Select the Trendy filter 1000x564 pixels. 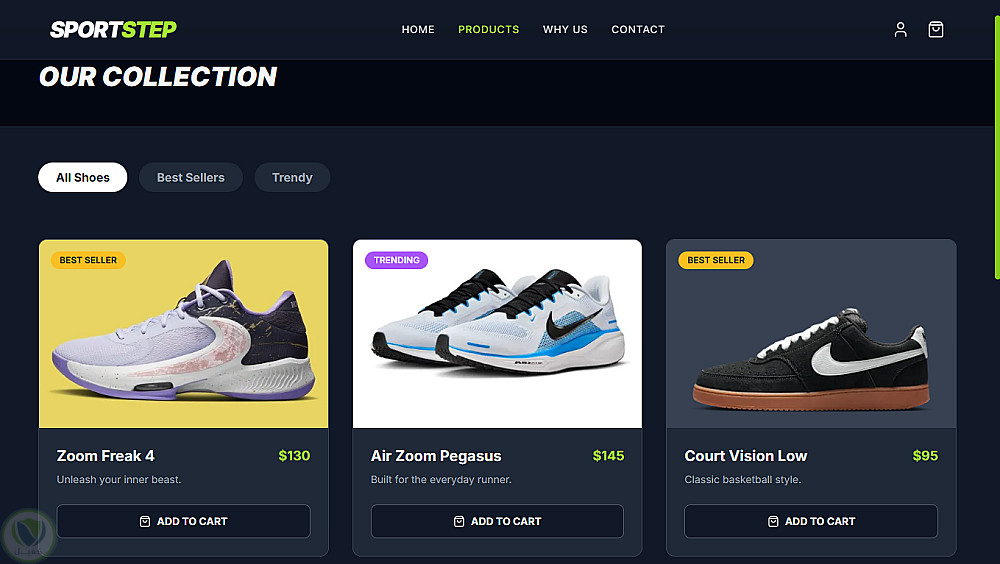point(292,177)
